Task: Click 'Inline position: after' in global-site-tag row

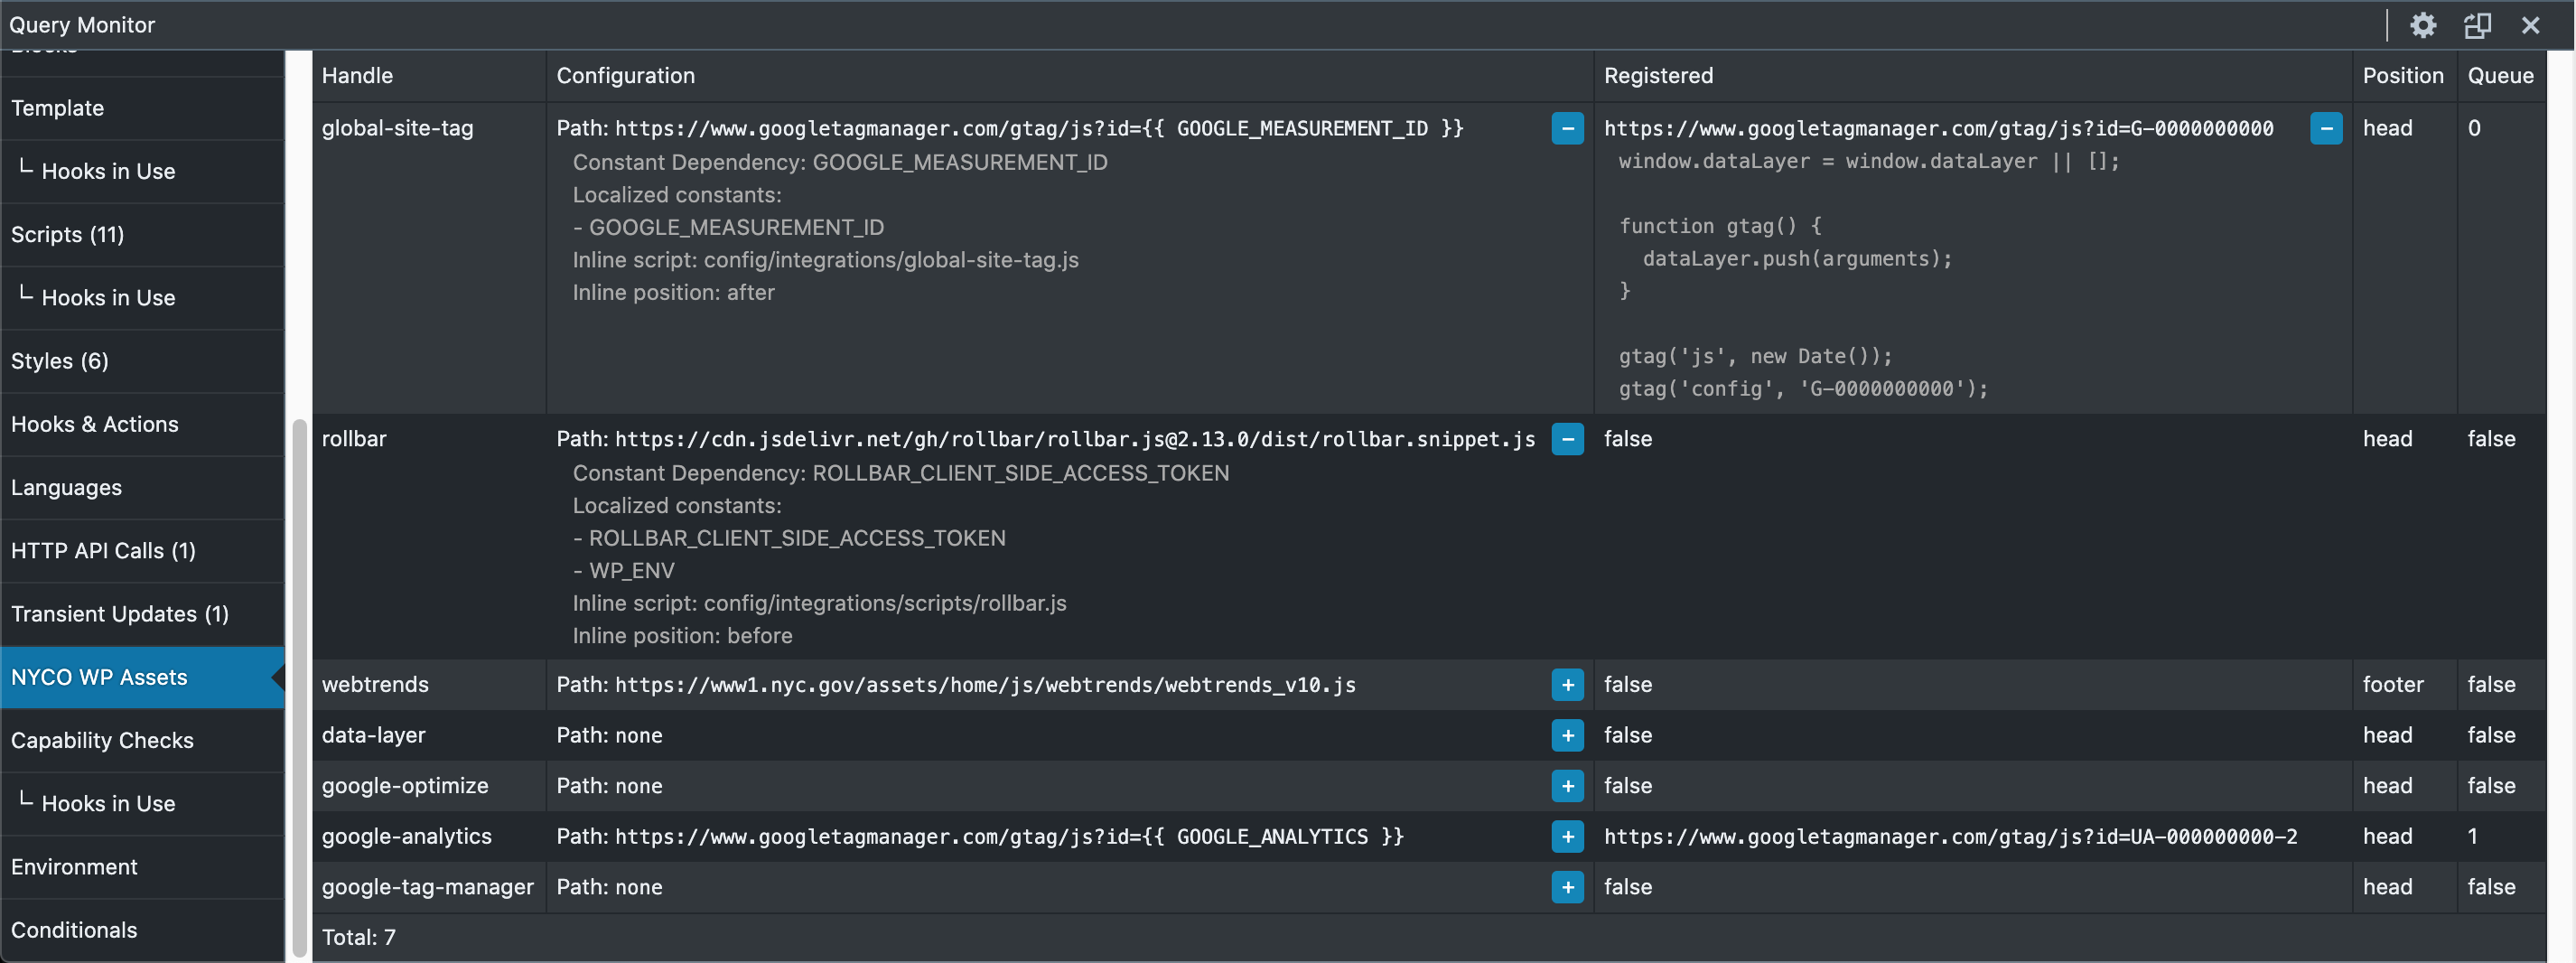Action: pos(673,293)
